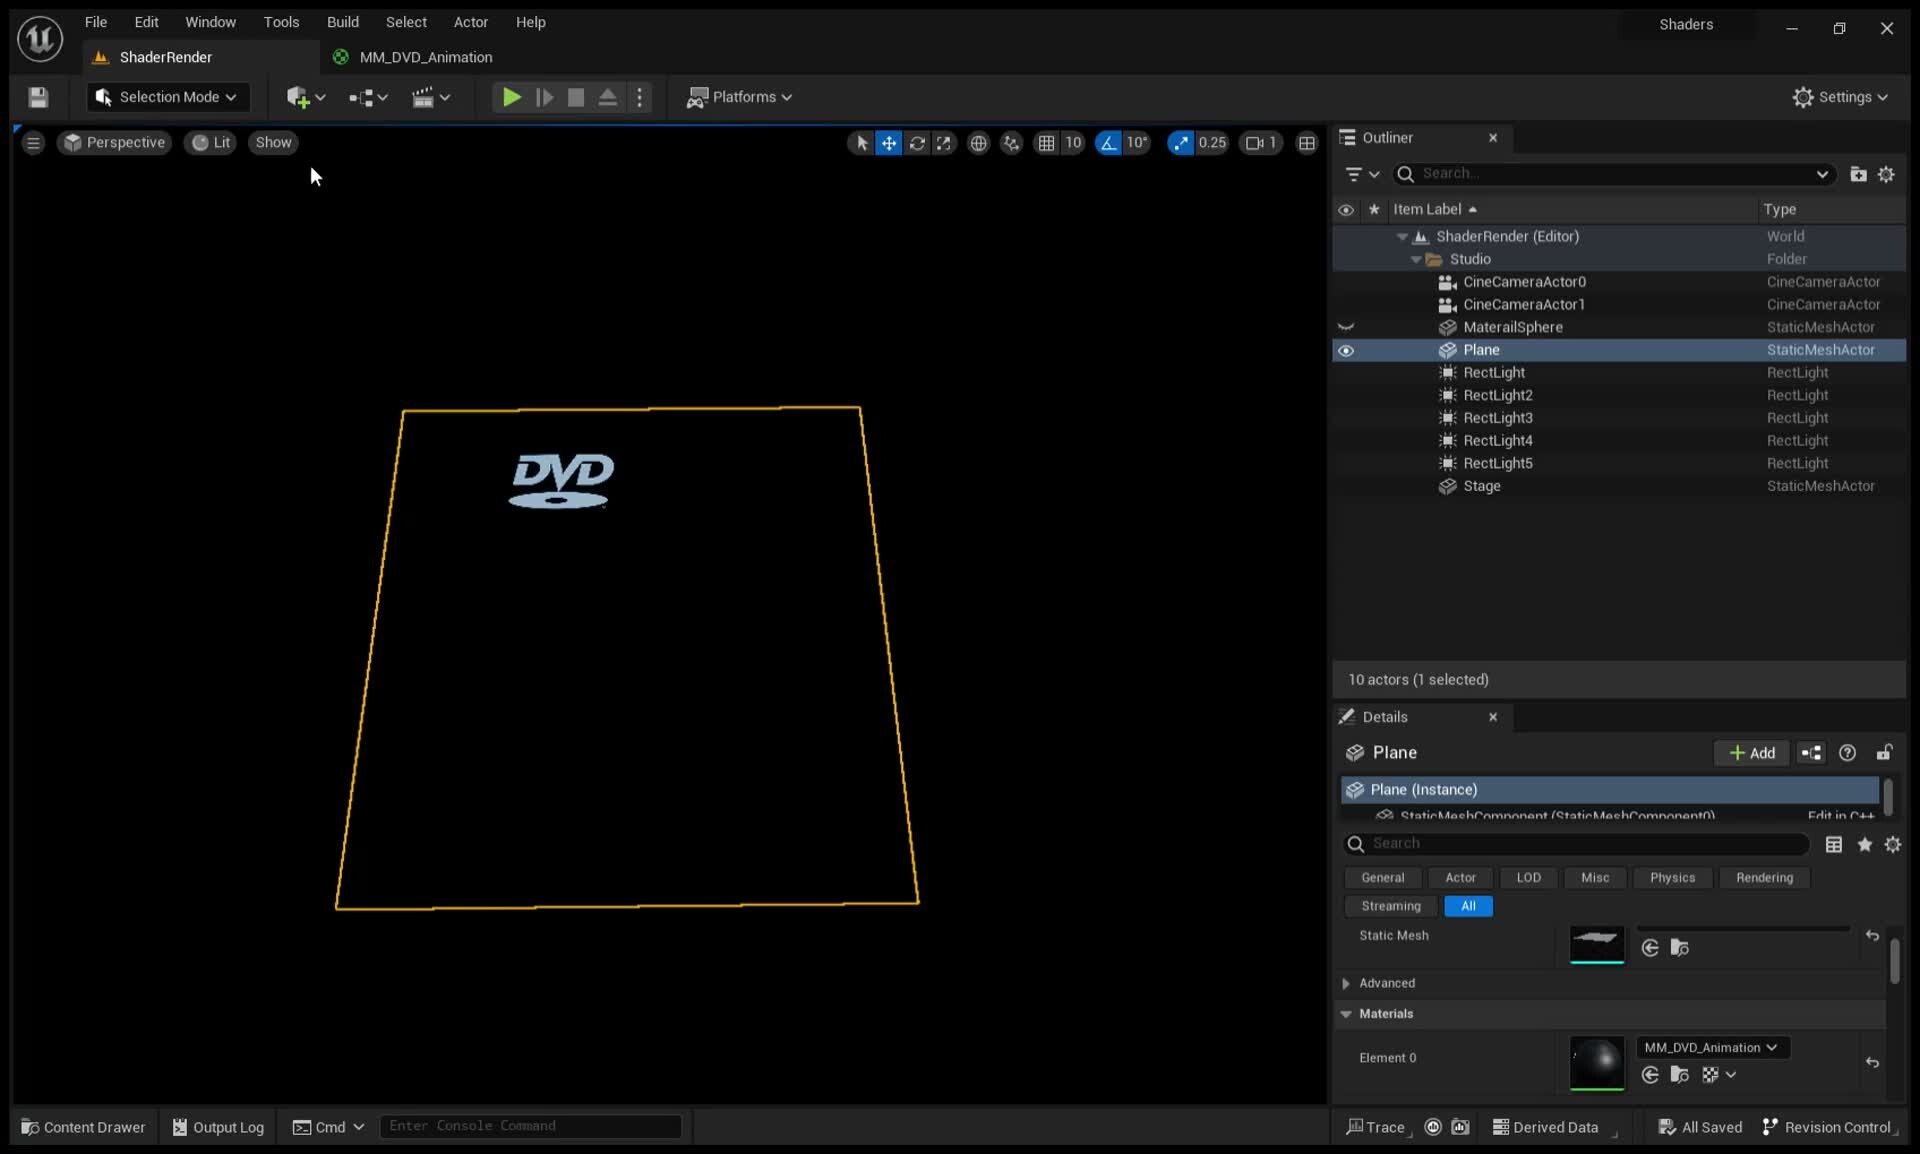
Task: Collapse the ShaderRender (Editor) world tree
Action: 1402,237
